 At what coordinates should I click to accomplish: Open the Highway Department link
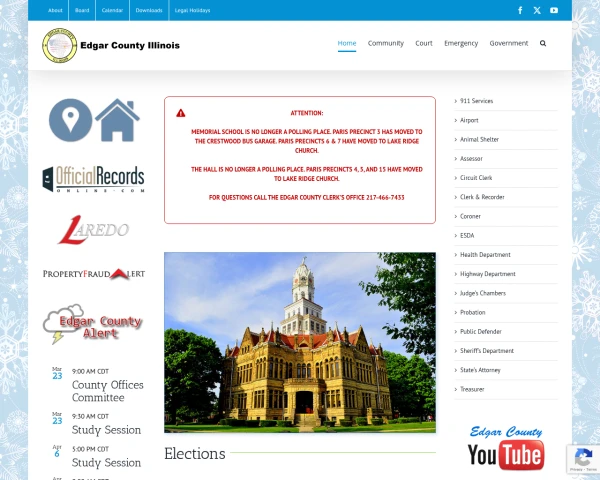click(488, 274)
